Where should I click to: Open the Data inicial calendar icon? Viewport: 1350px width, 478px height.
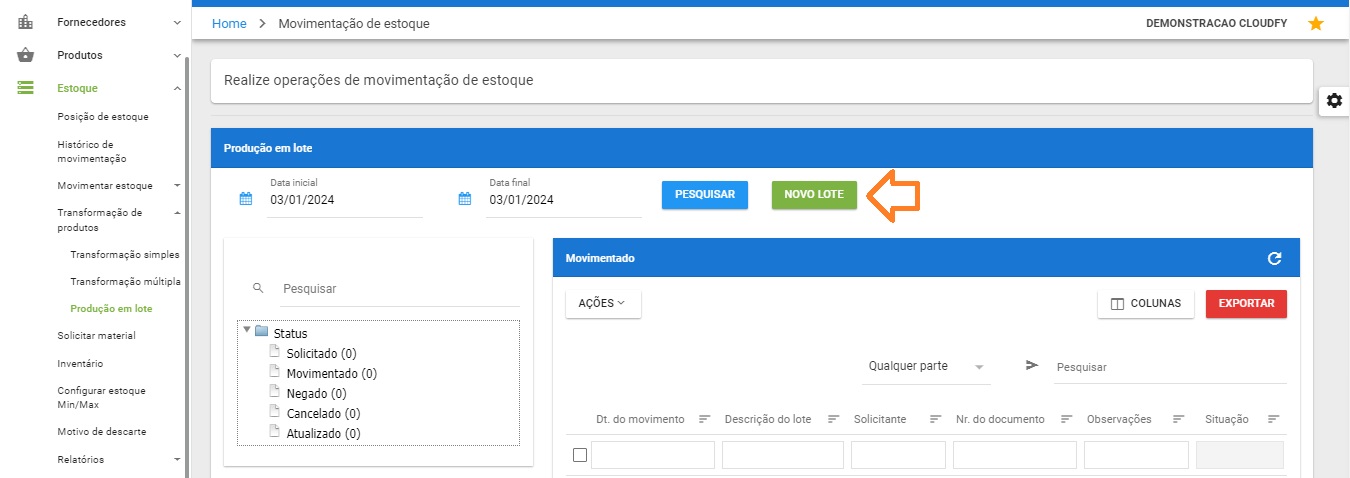point(246,199)
